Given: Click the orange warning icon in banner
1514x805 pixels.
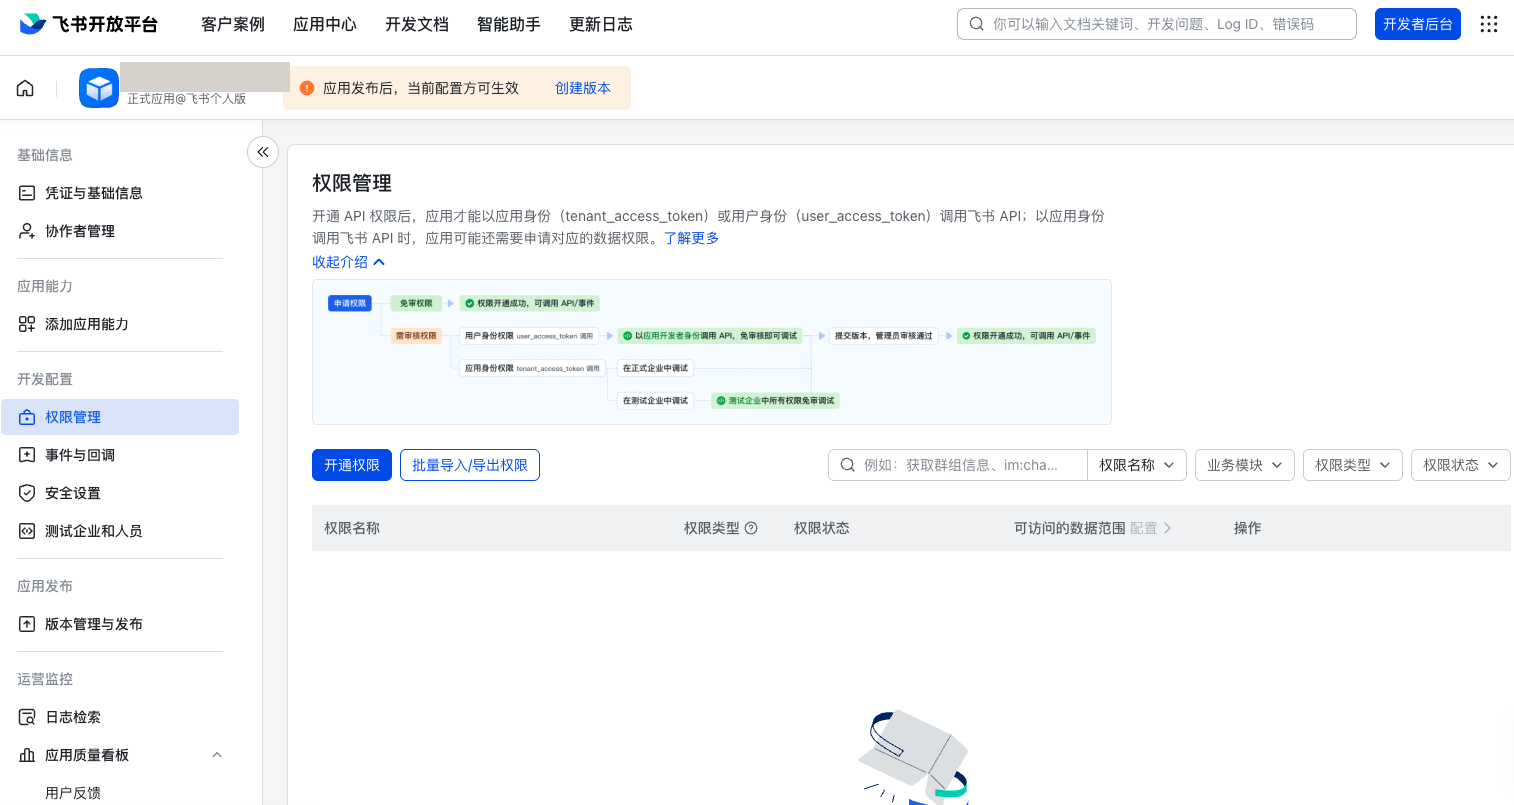Looking at the screenshot, I should [307, 88].
